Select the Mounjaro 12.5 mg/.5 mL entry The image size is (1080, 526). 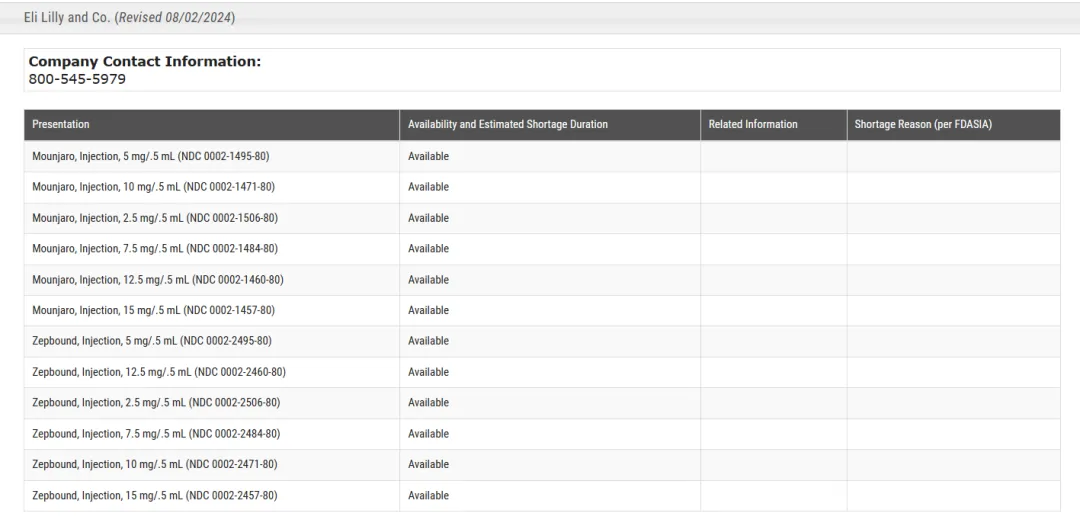click(x=157, y=280)
